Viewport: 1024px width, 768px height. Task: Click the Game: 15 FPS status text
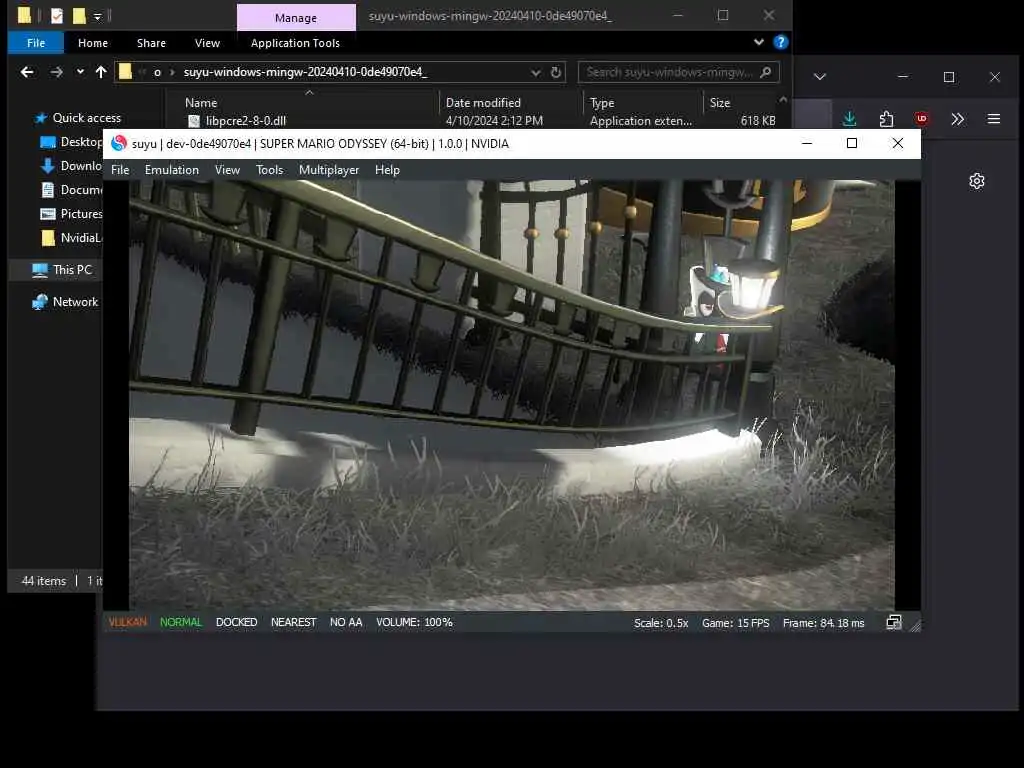(x=735, y=623)
